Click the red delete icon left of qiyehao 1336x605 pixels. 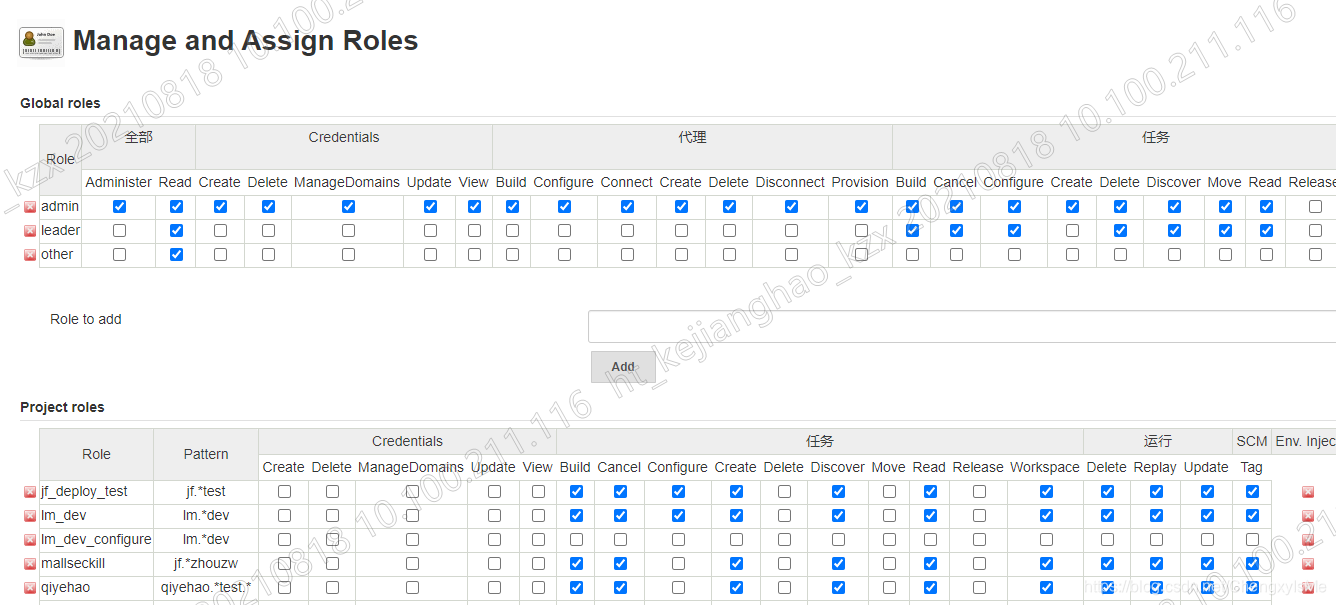pos(30,588)
